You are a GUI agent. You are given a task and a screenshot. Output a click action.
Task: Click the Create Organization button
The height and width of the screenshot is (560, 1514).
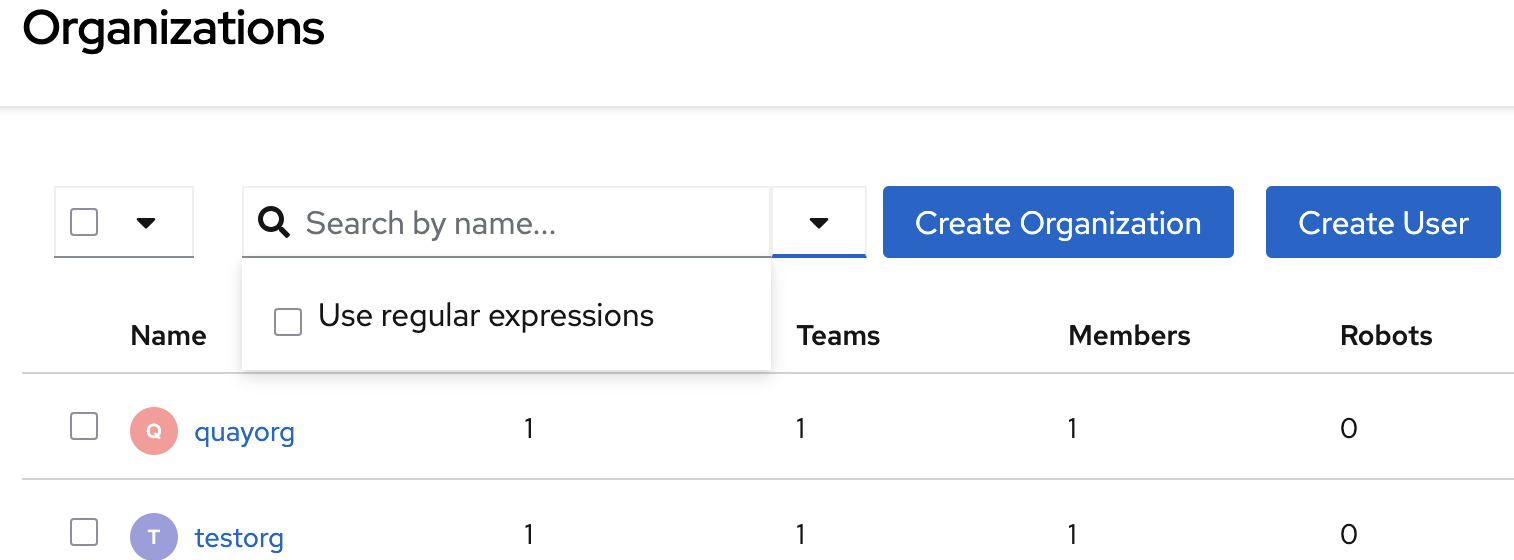[1057, 222]
